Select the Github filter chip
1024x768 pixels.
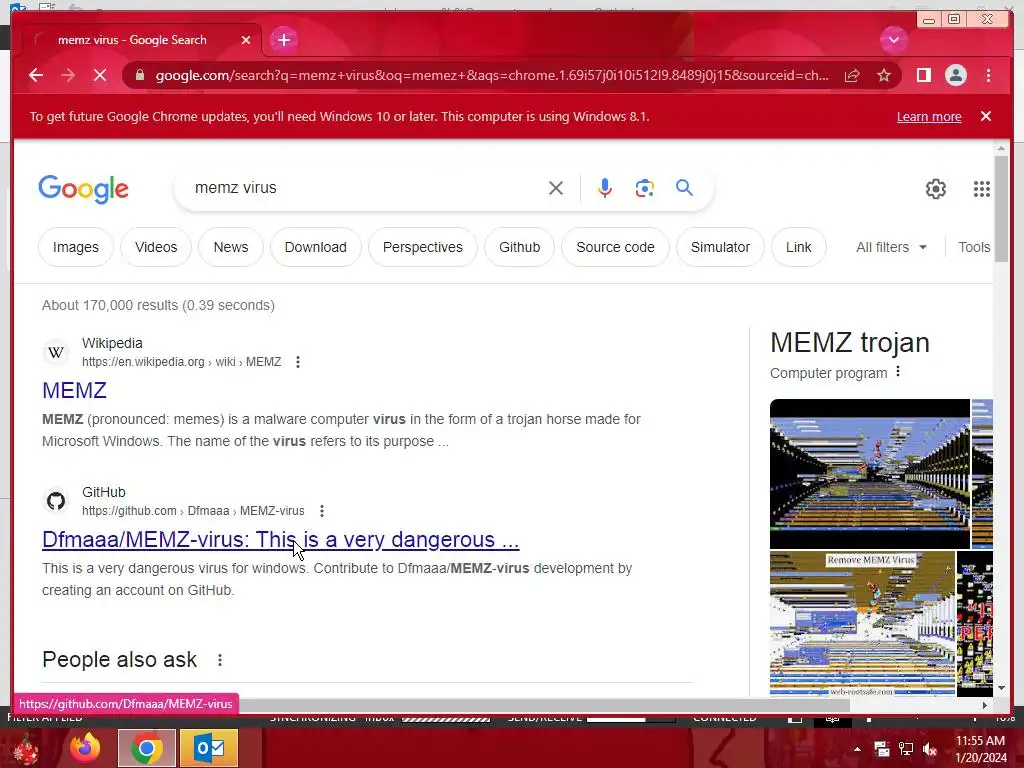pos(519,247)
